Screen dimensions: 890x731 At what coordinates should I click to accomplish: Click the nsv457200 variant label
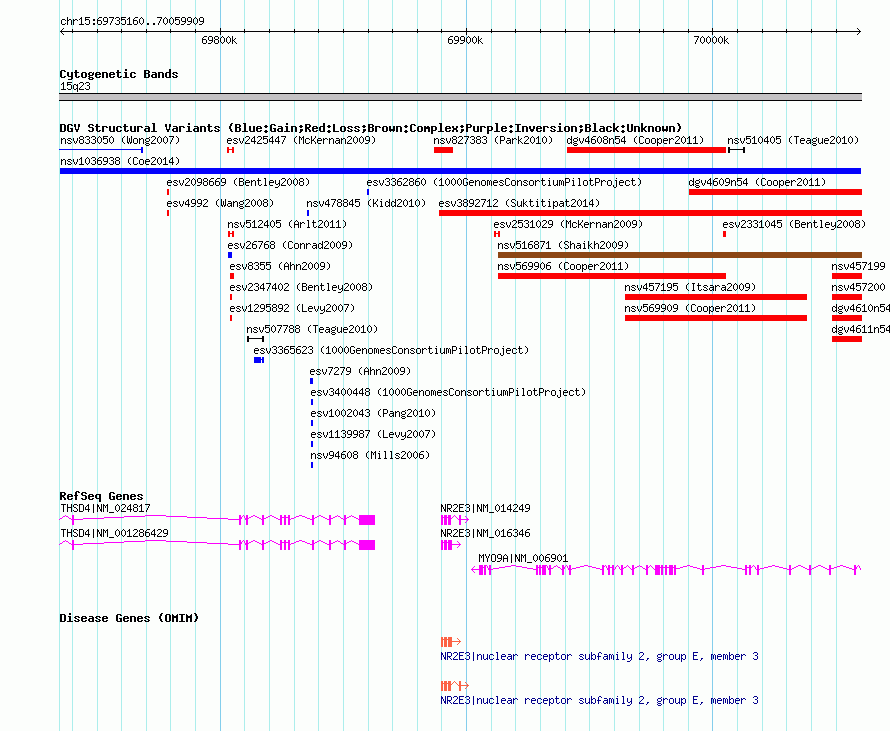click(858, 287)
